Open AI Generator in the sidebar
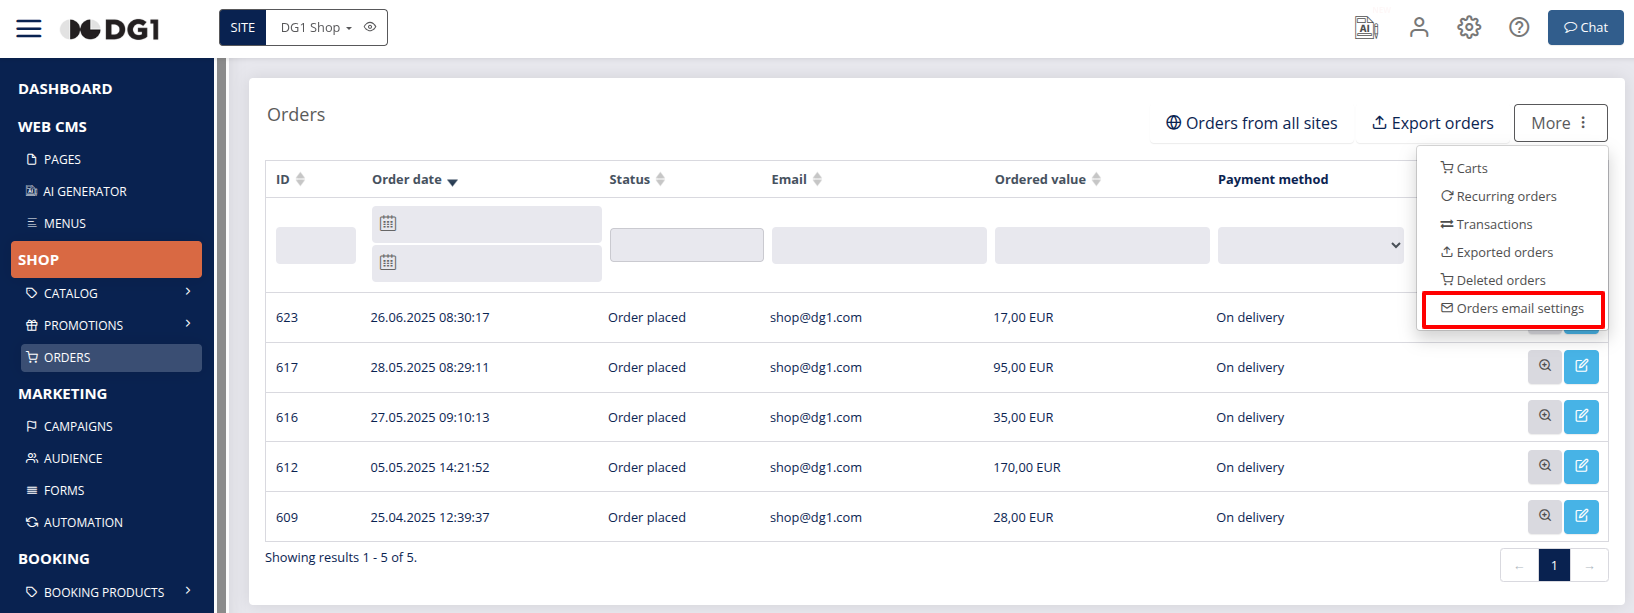Image resolution: width=1634 pixels, height=613 pixels. (84, 191)
